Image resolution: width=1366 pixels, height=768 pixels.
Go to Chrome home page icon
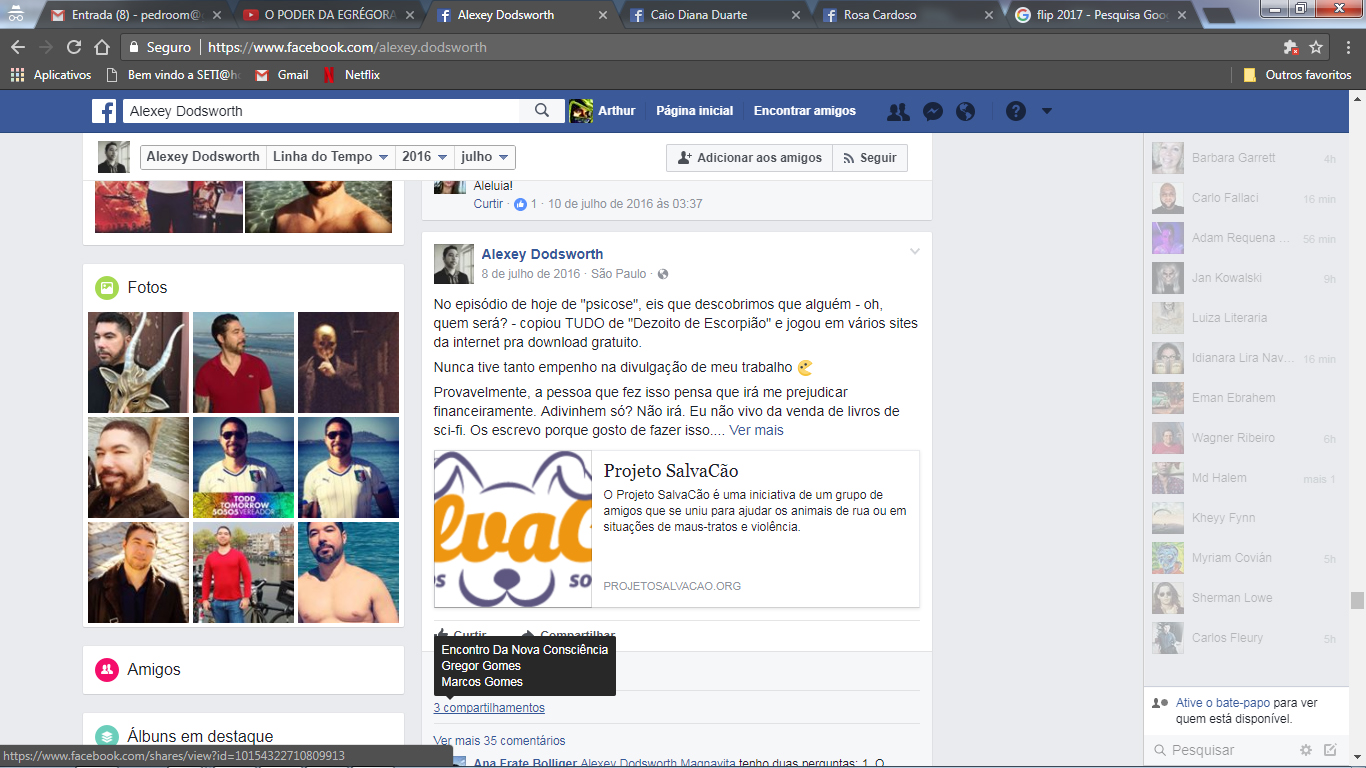pyautogui.click(x=102, y=47)
